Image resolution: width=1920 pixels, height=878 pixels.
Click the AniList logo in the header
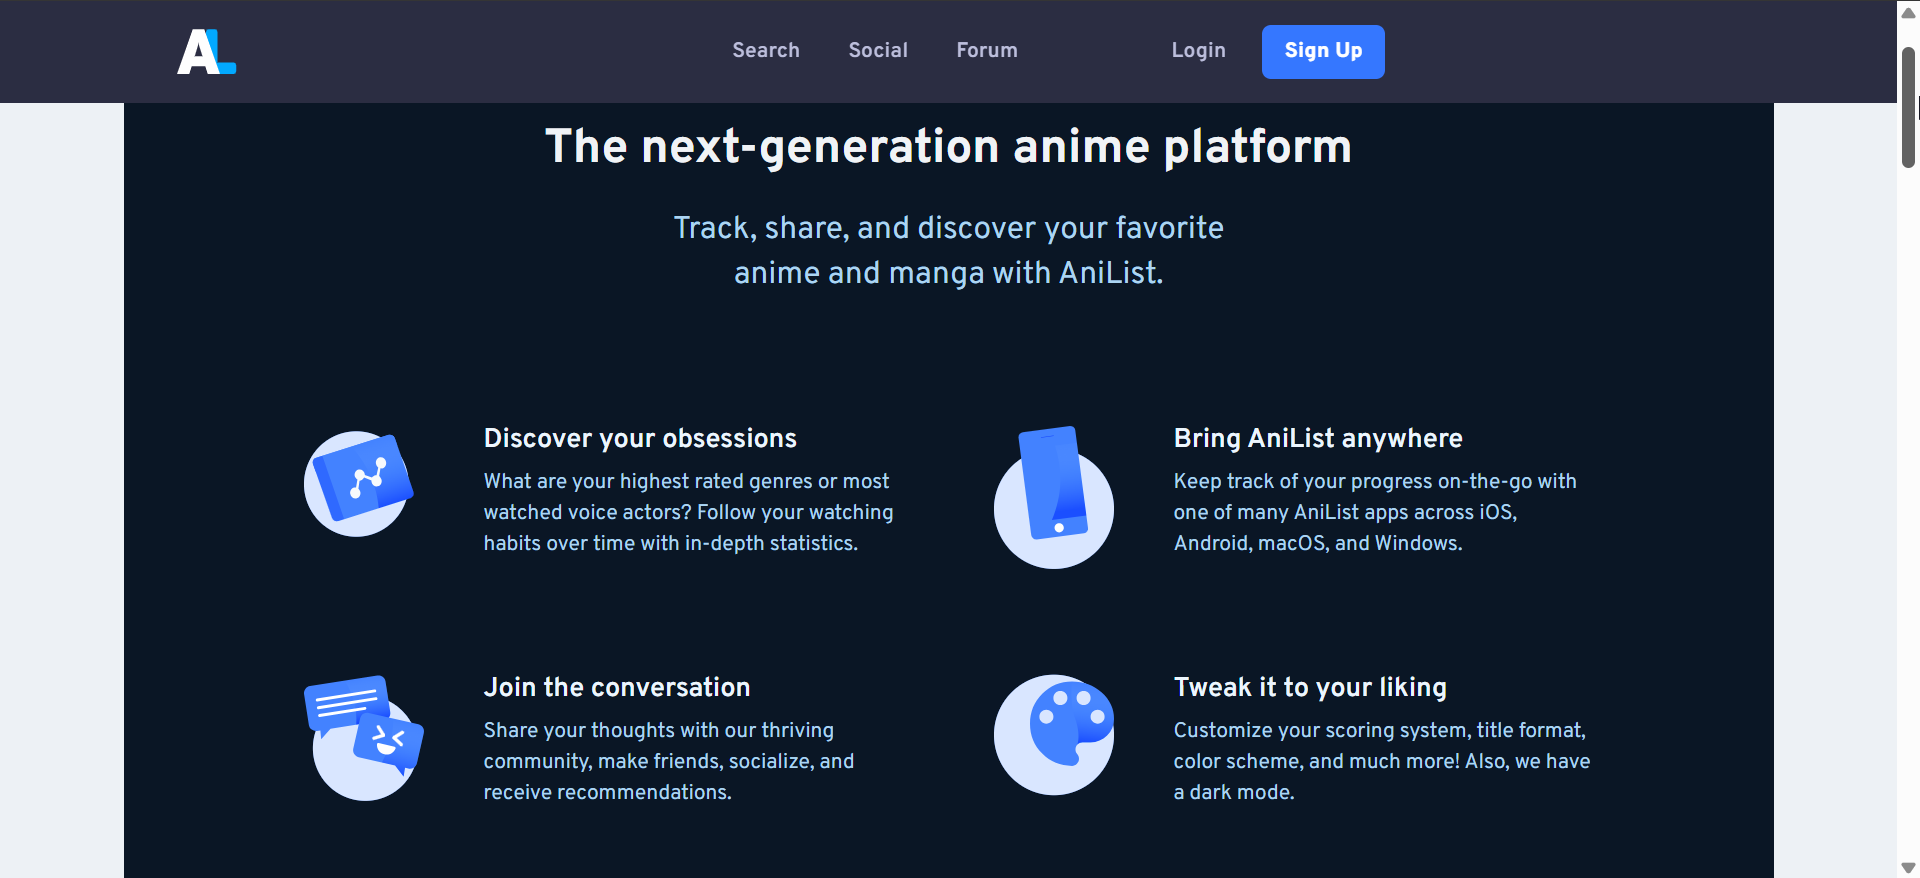coord(207,51)
